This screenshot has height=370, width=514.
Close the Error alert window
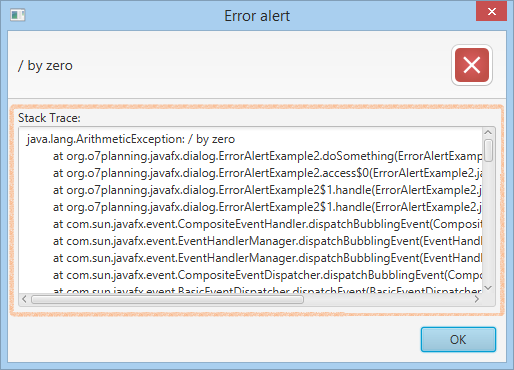coord(491,12)
